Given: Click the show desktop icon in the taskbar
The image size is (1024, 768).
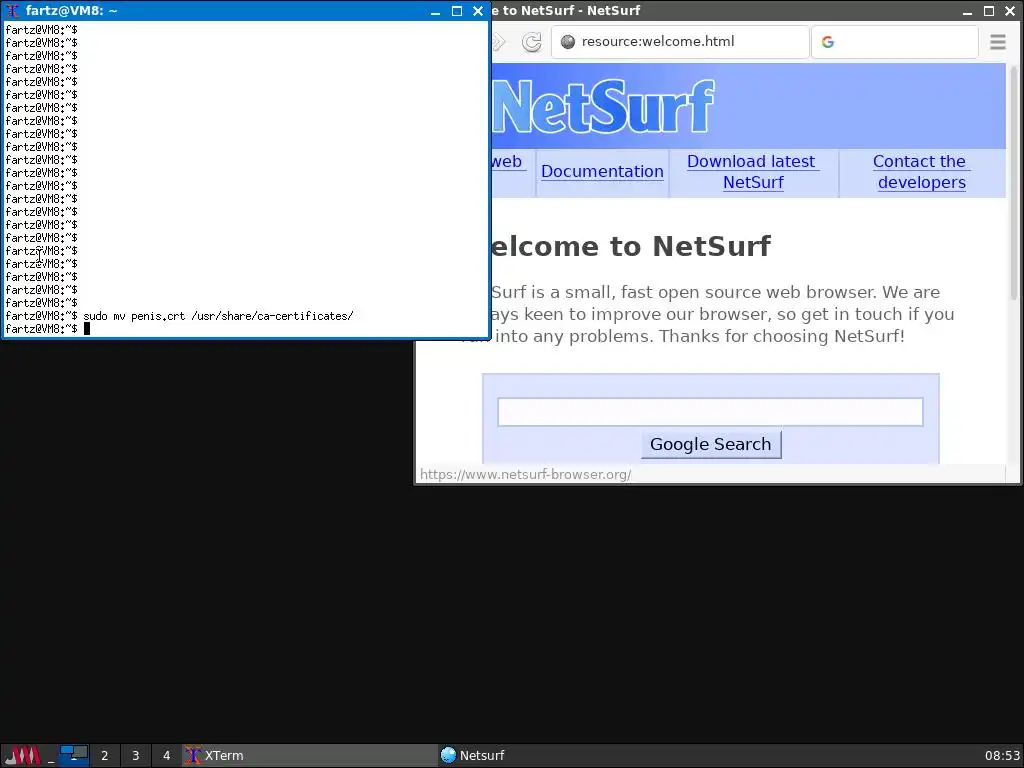Looking at the screenshot, I should click(x=51, y=756).
